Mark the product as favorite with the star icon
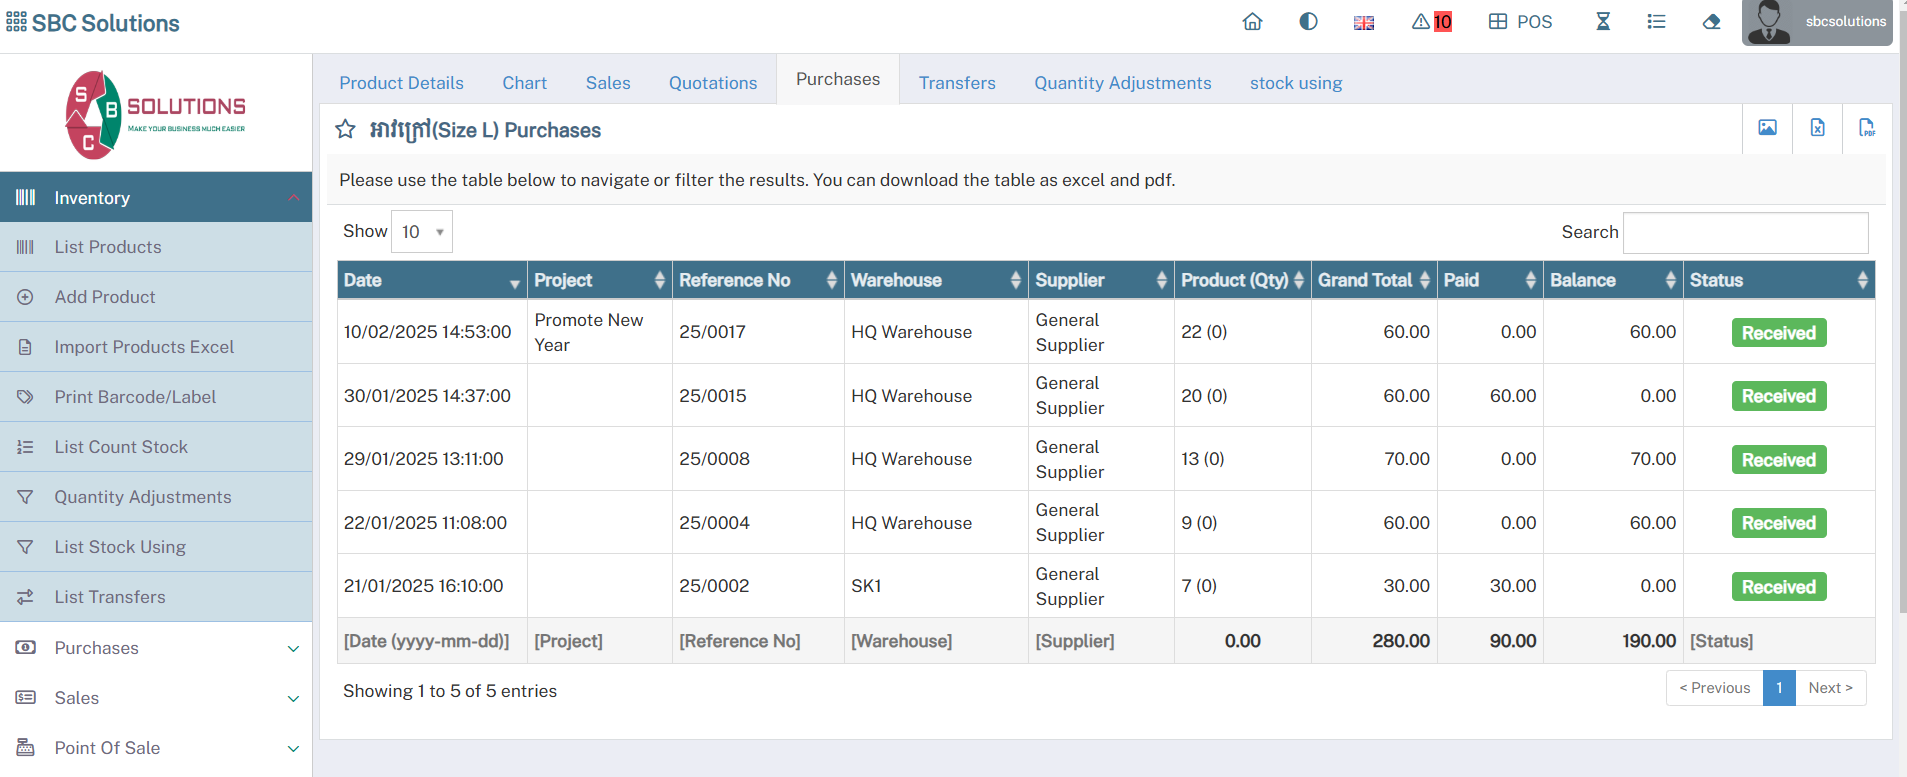 (x=345, y=130)
